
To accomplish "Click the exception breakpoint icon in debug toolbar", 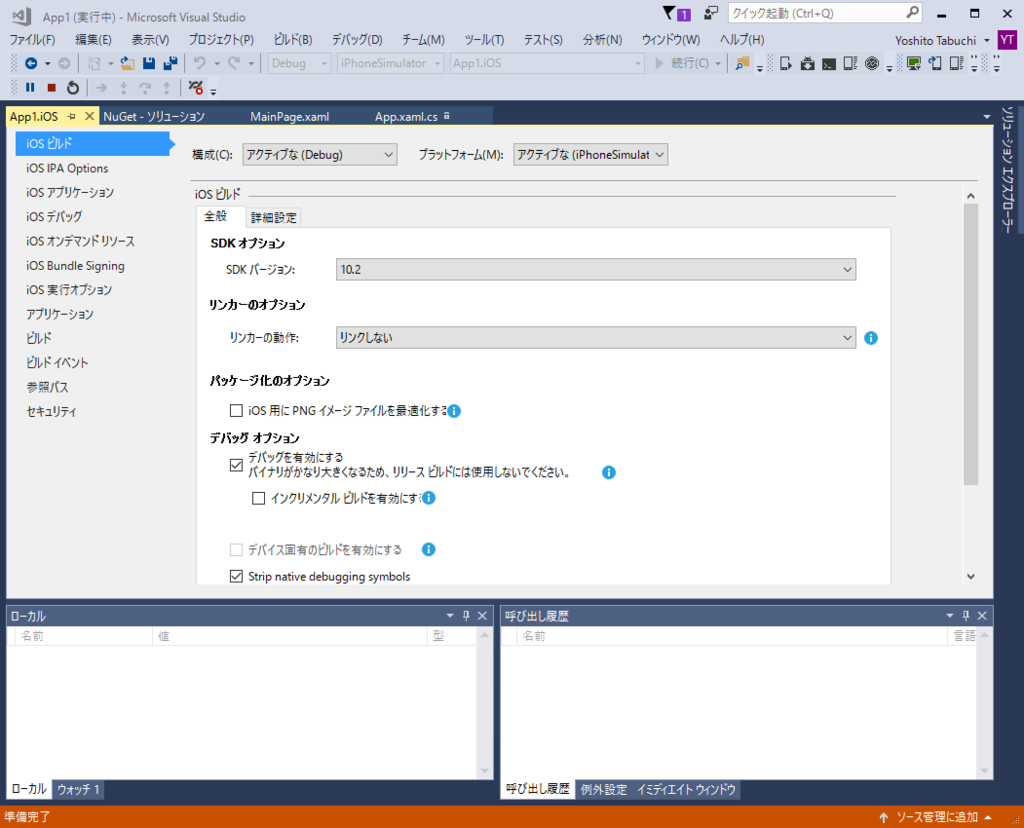I will tap(195, 87).
